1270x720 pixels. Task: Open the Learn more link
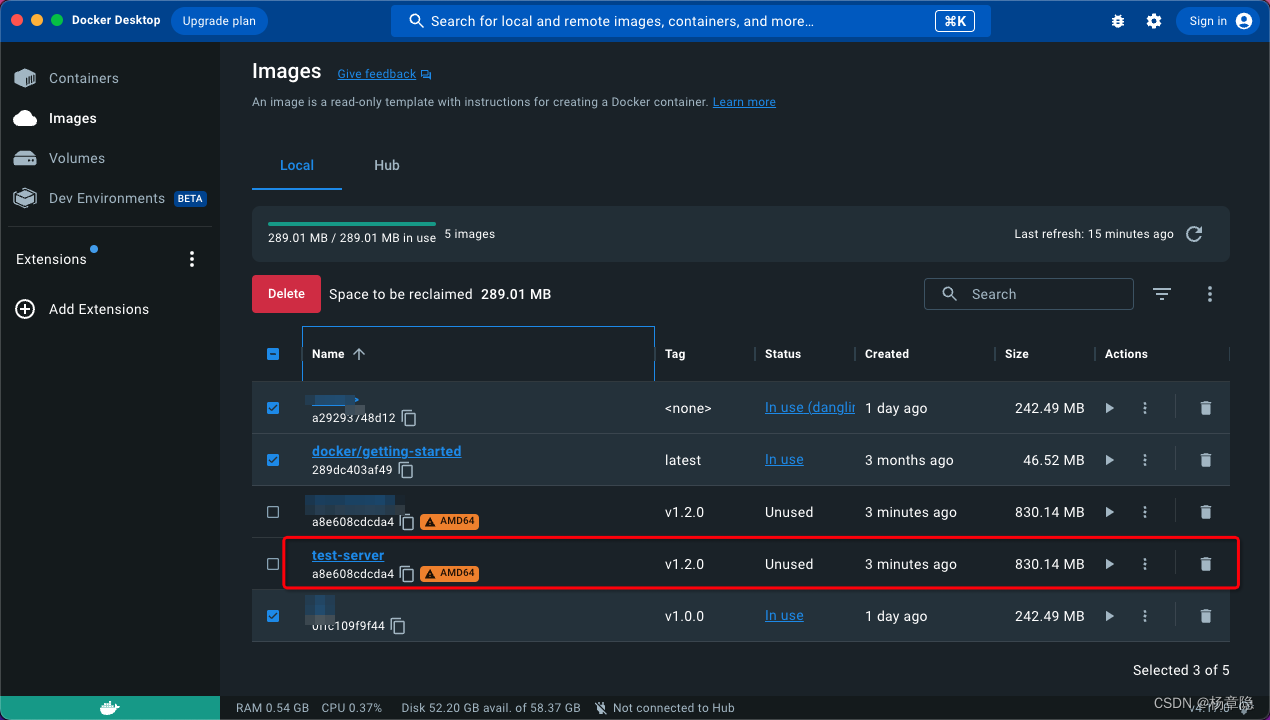tap(744, 102)
